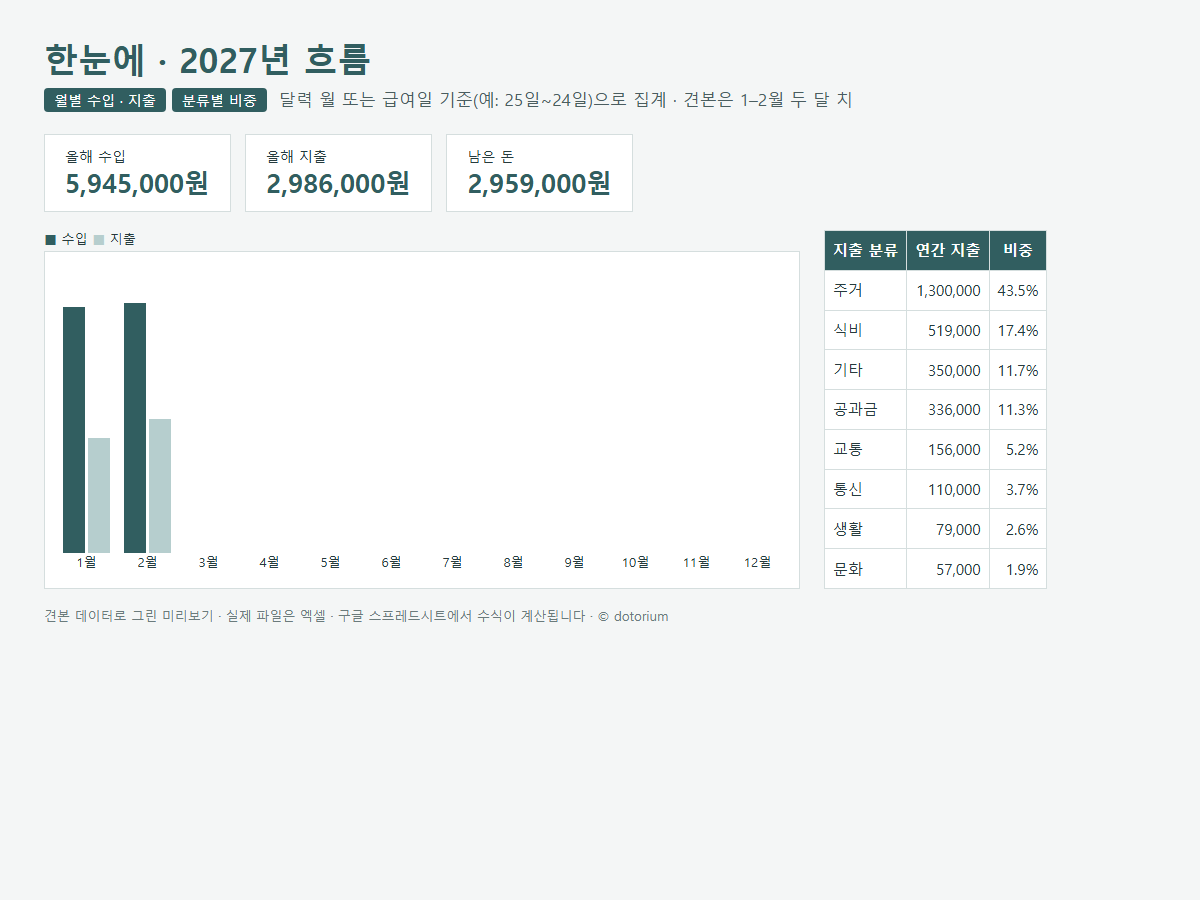Viewport: 1200px width, 900px height.
Task: Select the '교통' category cell
Action: 866,449
